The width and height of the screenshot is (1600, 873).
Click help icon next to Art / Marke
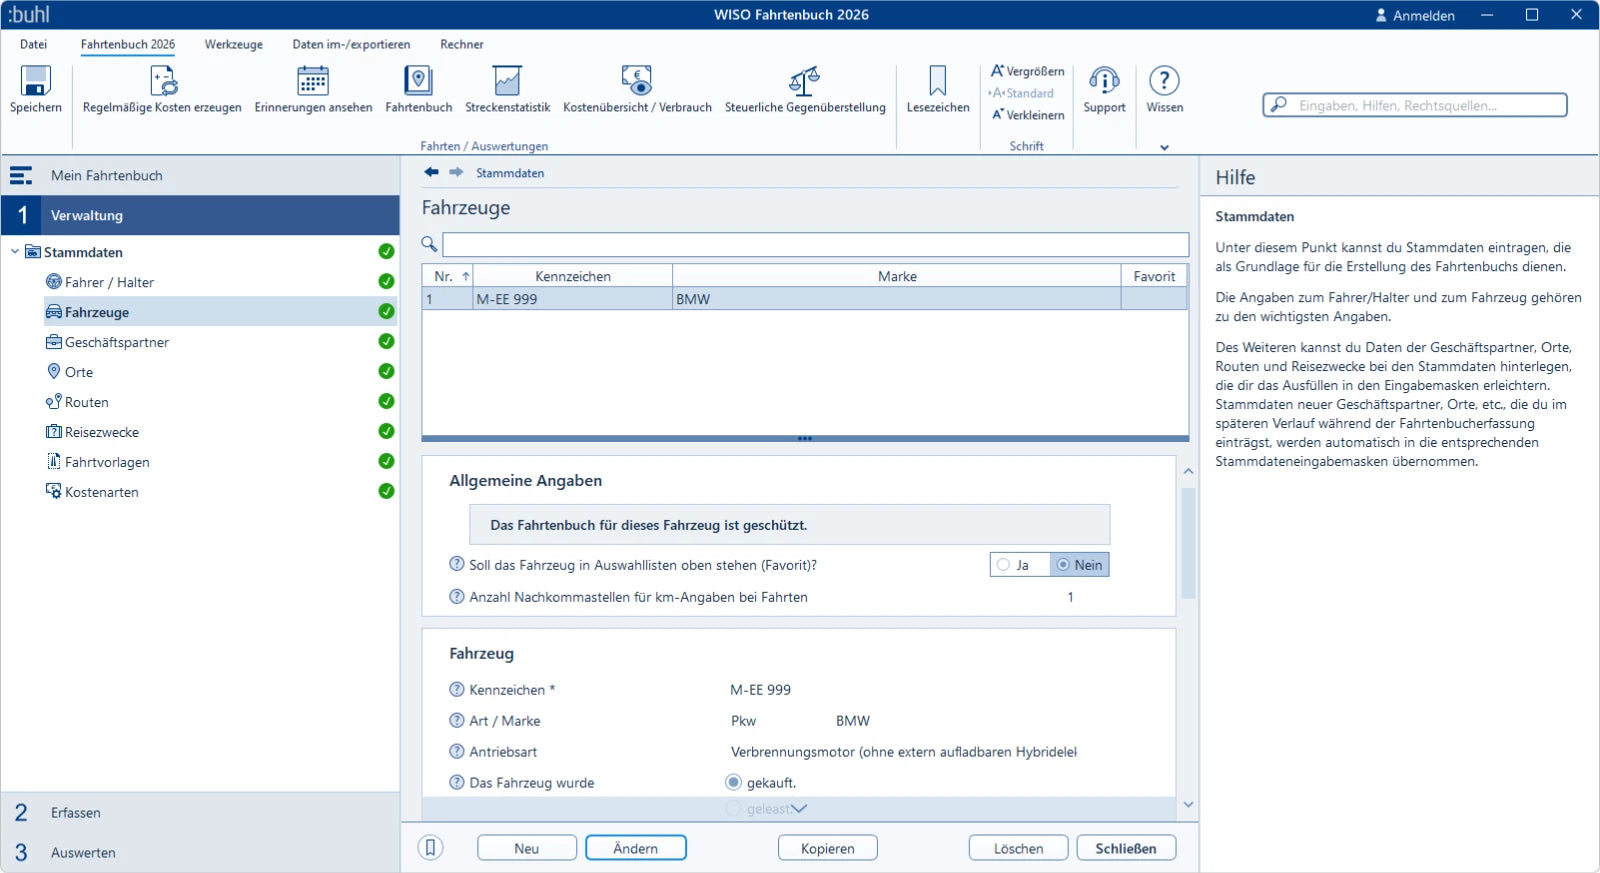tap(457, 720)
